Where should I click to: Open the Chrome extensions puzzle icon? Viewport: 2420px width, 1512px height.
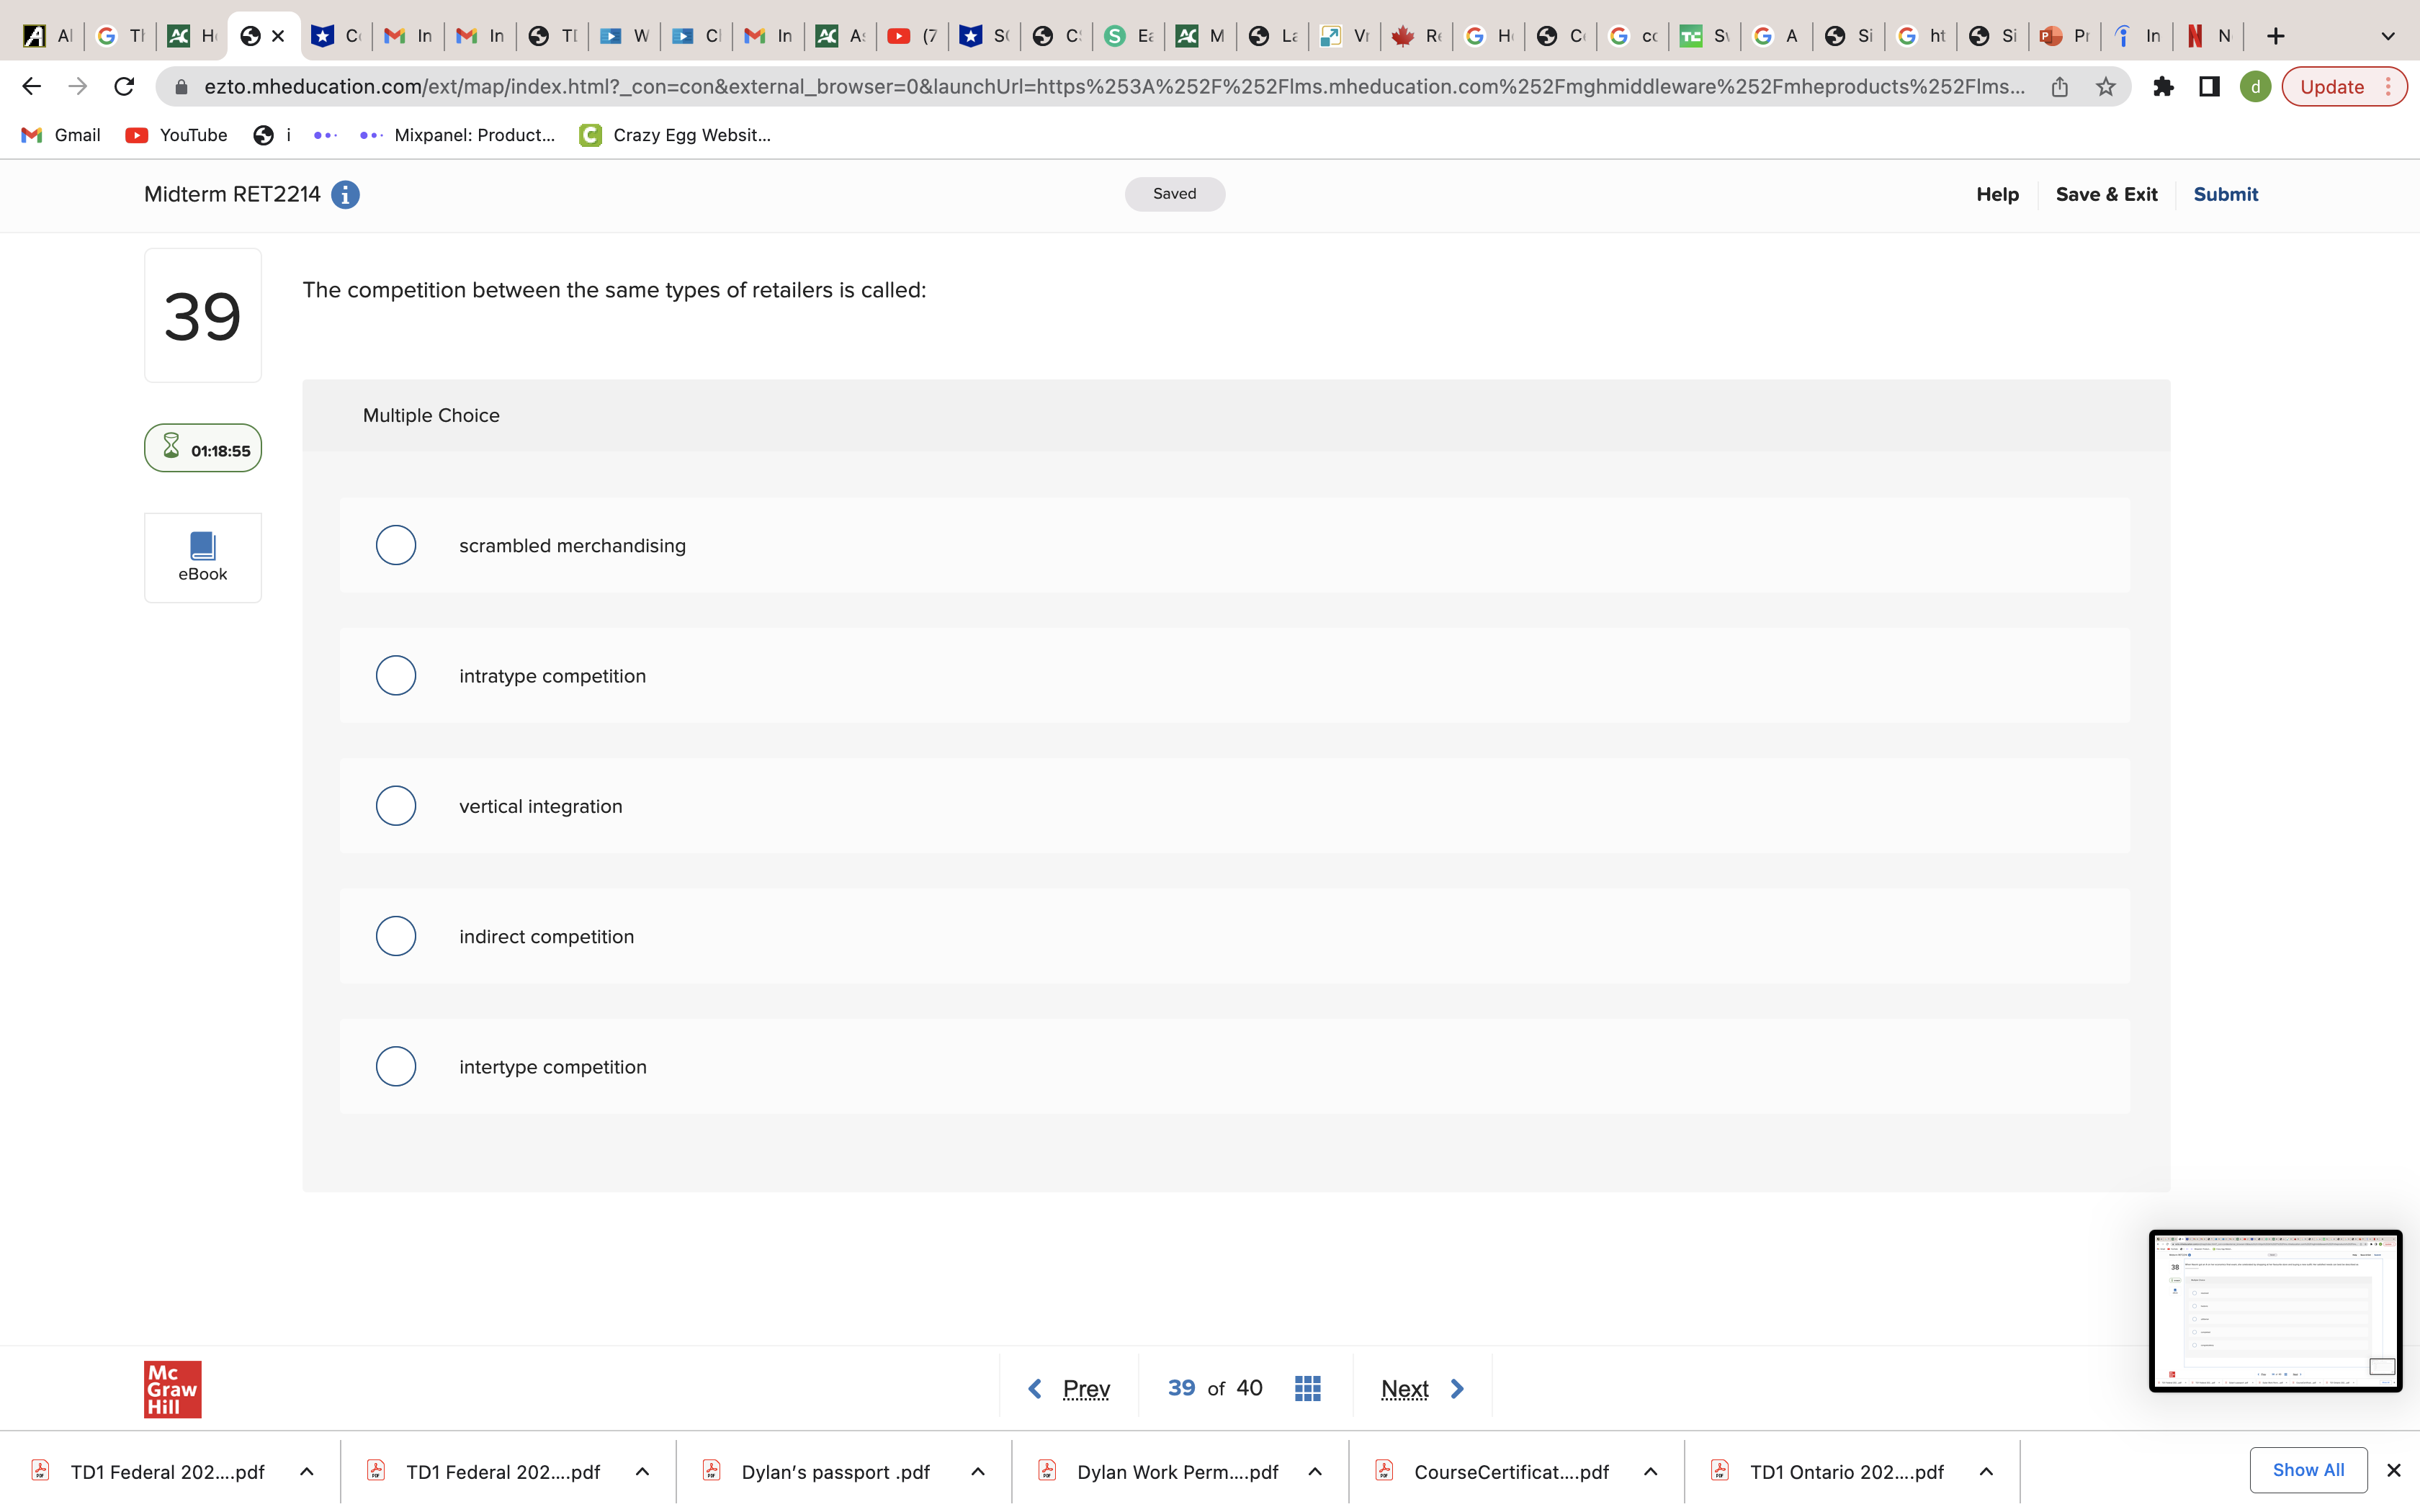pos(2163,87)
